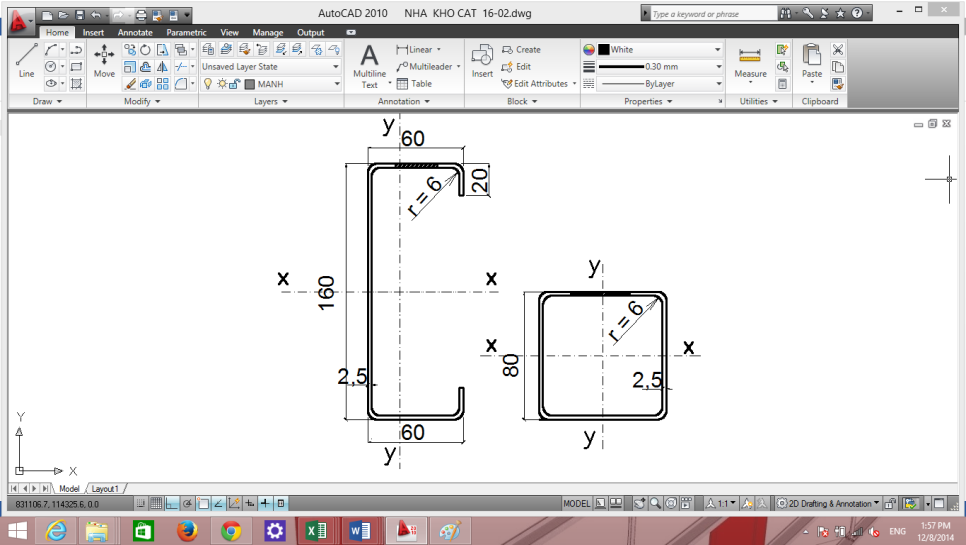Open the AutoCAD application menu logo

click(x=20, y=20)
